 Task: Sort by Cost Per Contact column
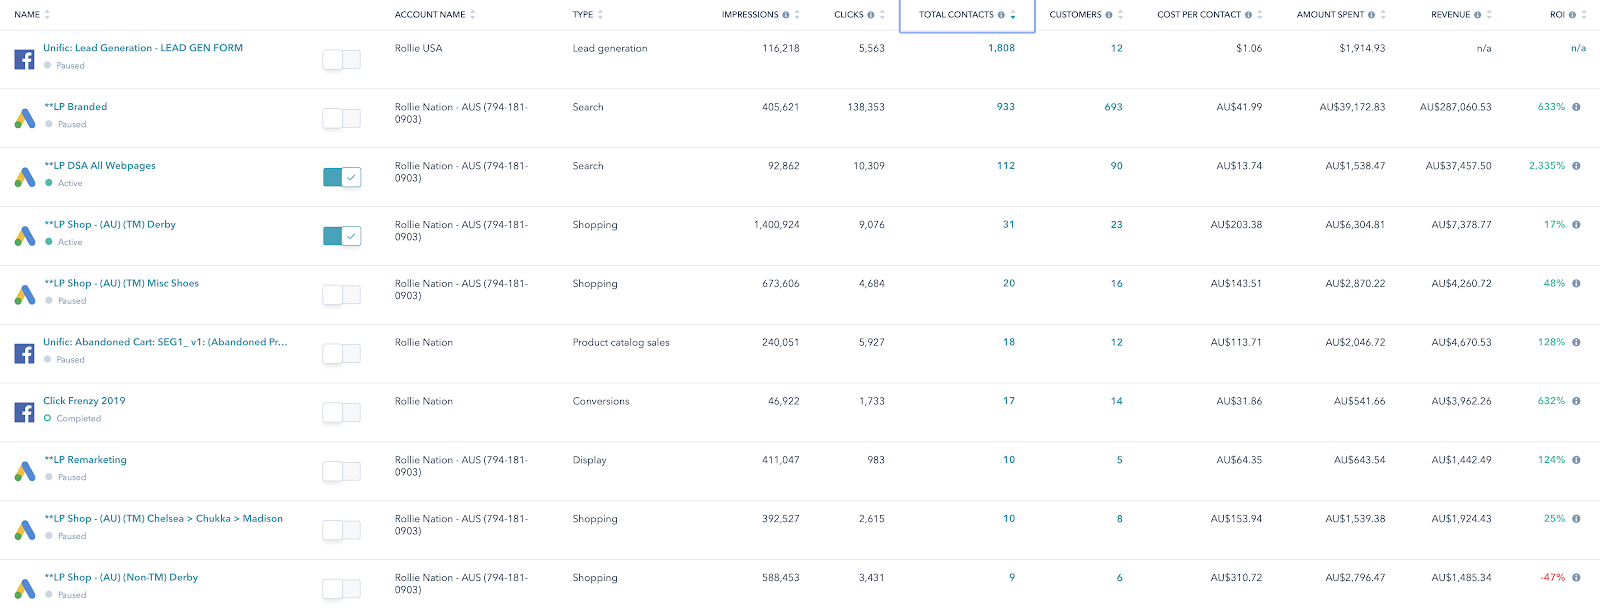1210,15
